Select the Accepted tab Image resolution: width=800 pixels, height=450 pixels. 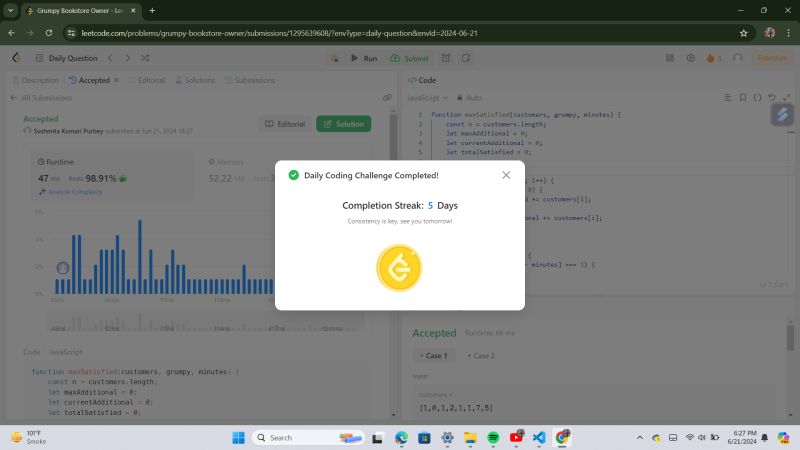[89, 80]
